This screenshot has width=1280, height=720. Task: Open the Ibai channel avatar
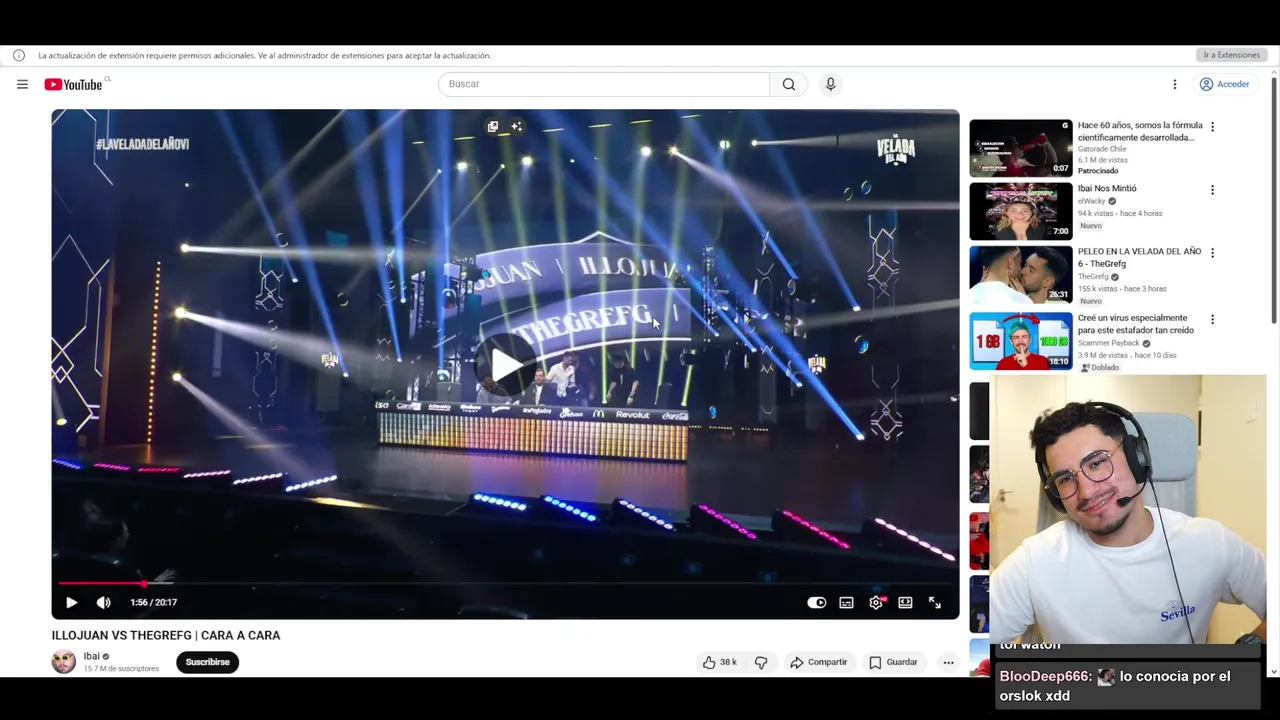(x=64, y=662)
